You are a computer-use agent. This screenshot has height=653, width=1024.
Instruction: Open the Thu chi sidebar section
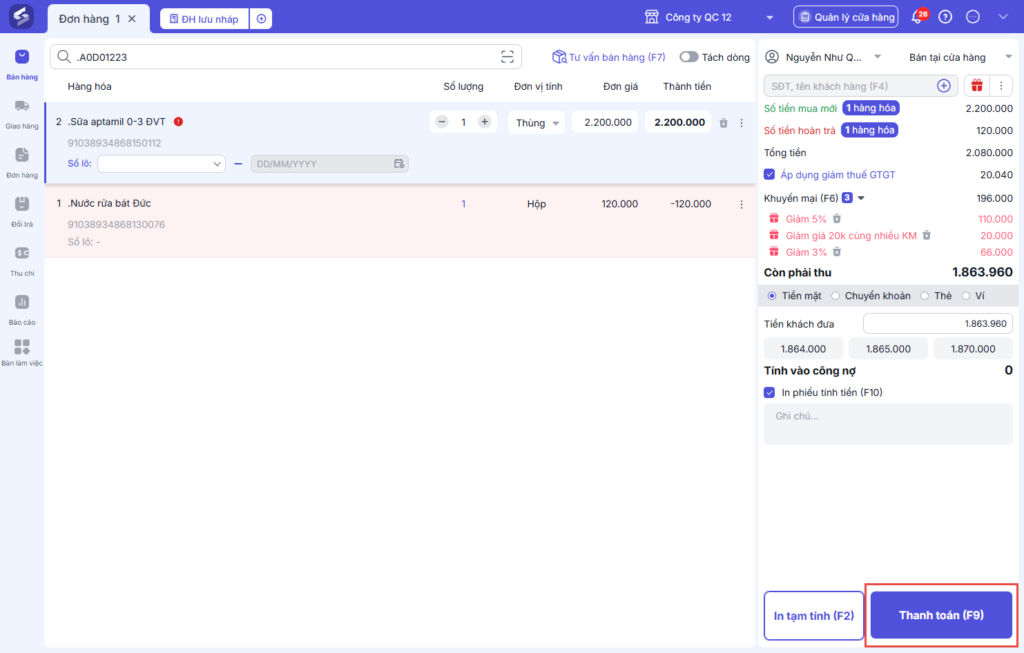22,261
